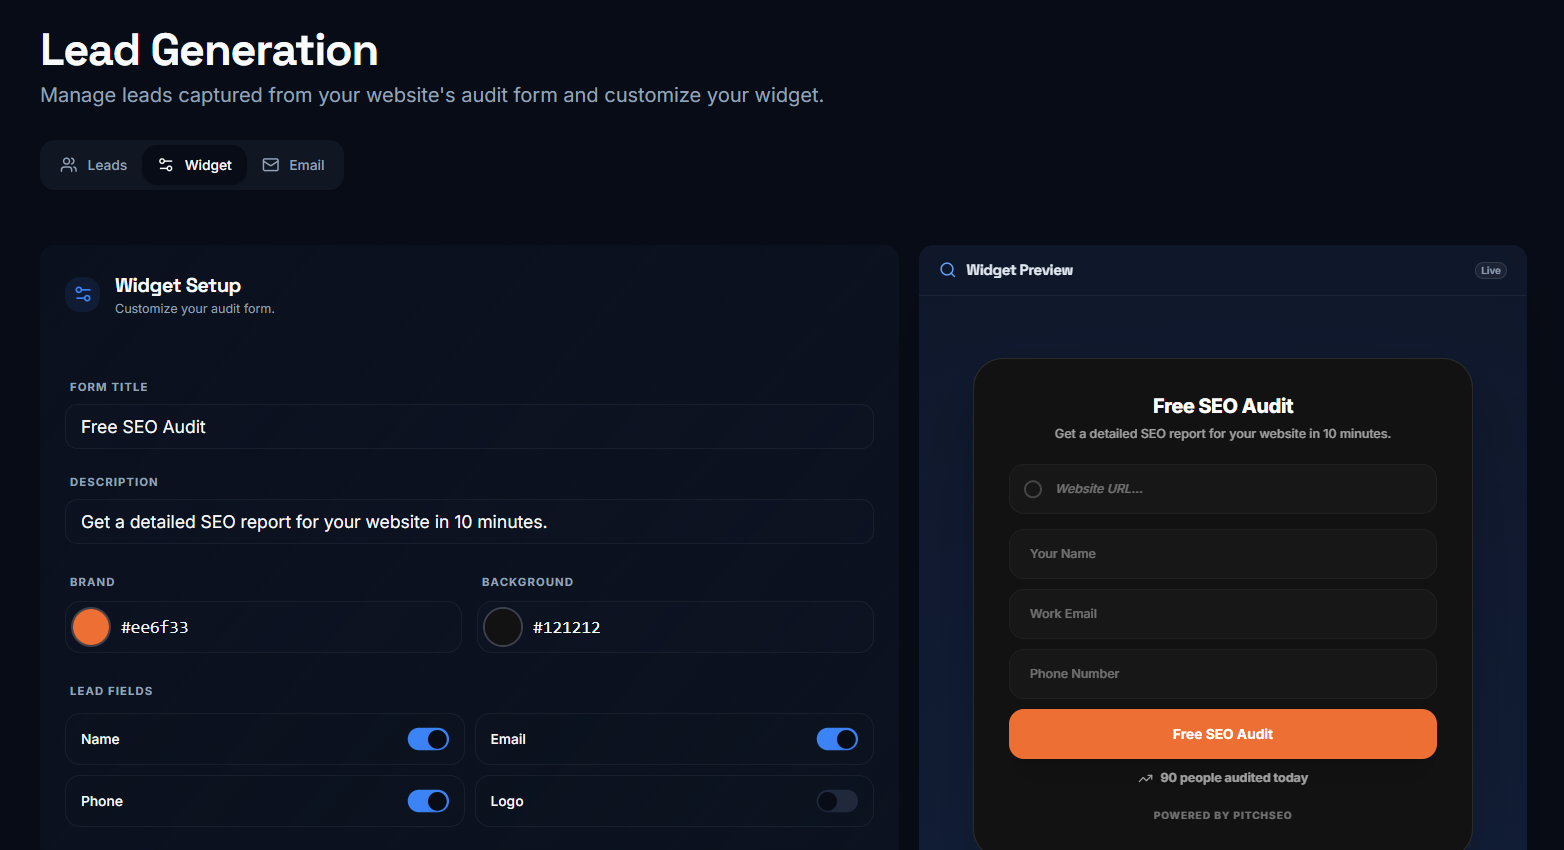The width and height of the screenshot is (1564, 850).
Task: Disable the Name lead field toggle
Action: click(428, 739)
